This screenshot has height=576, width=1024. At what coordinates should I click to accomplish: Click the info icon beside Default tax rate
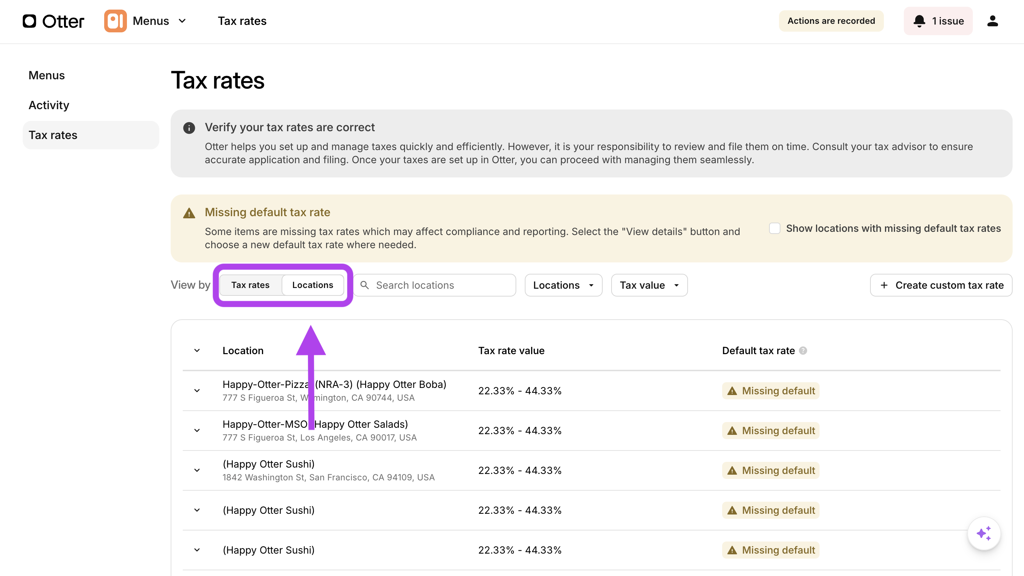tap(803, 351)
